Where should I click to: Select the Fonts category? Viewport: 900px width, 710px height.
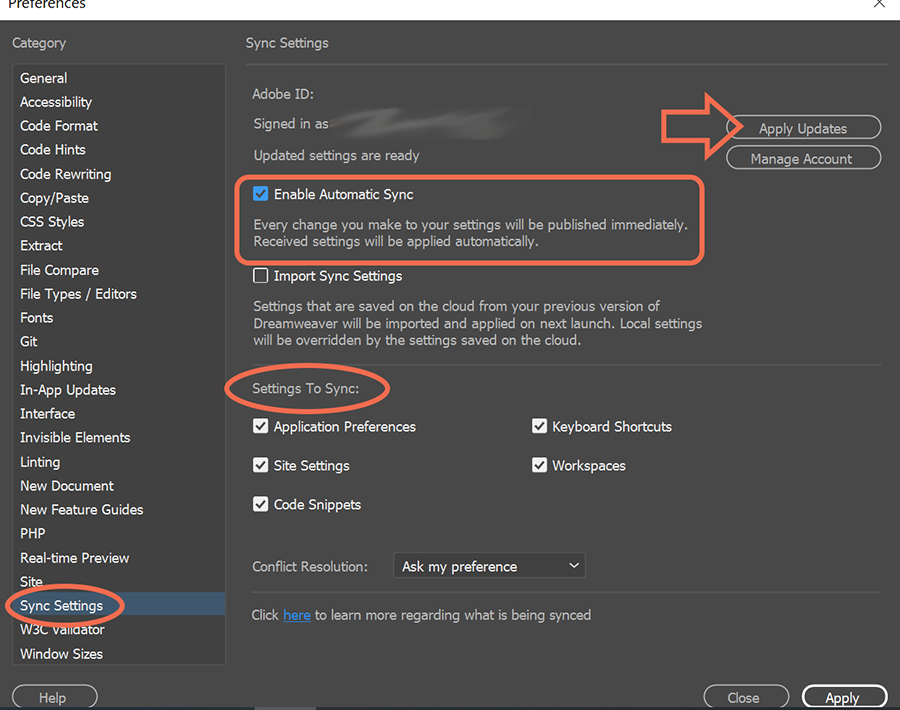tap(36, 317)
